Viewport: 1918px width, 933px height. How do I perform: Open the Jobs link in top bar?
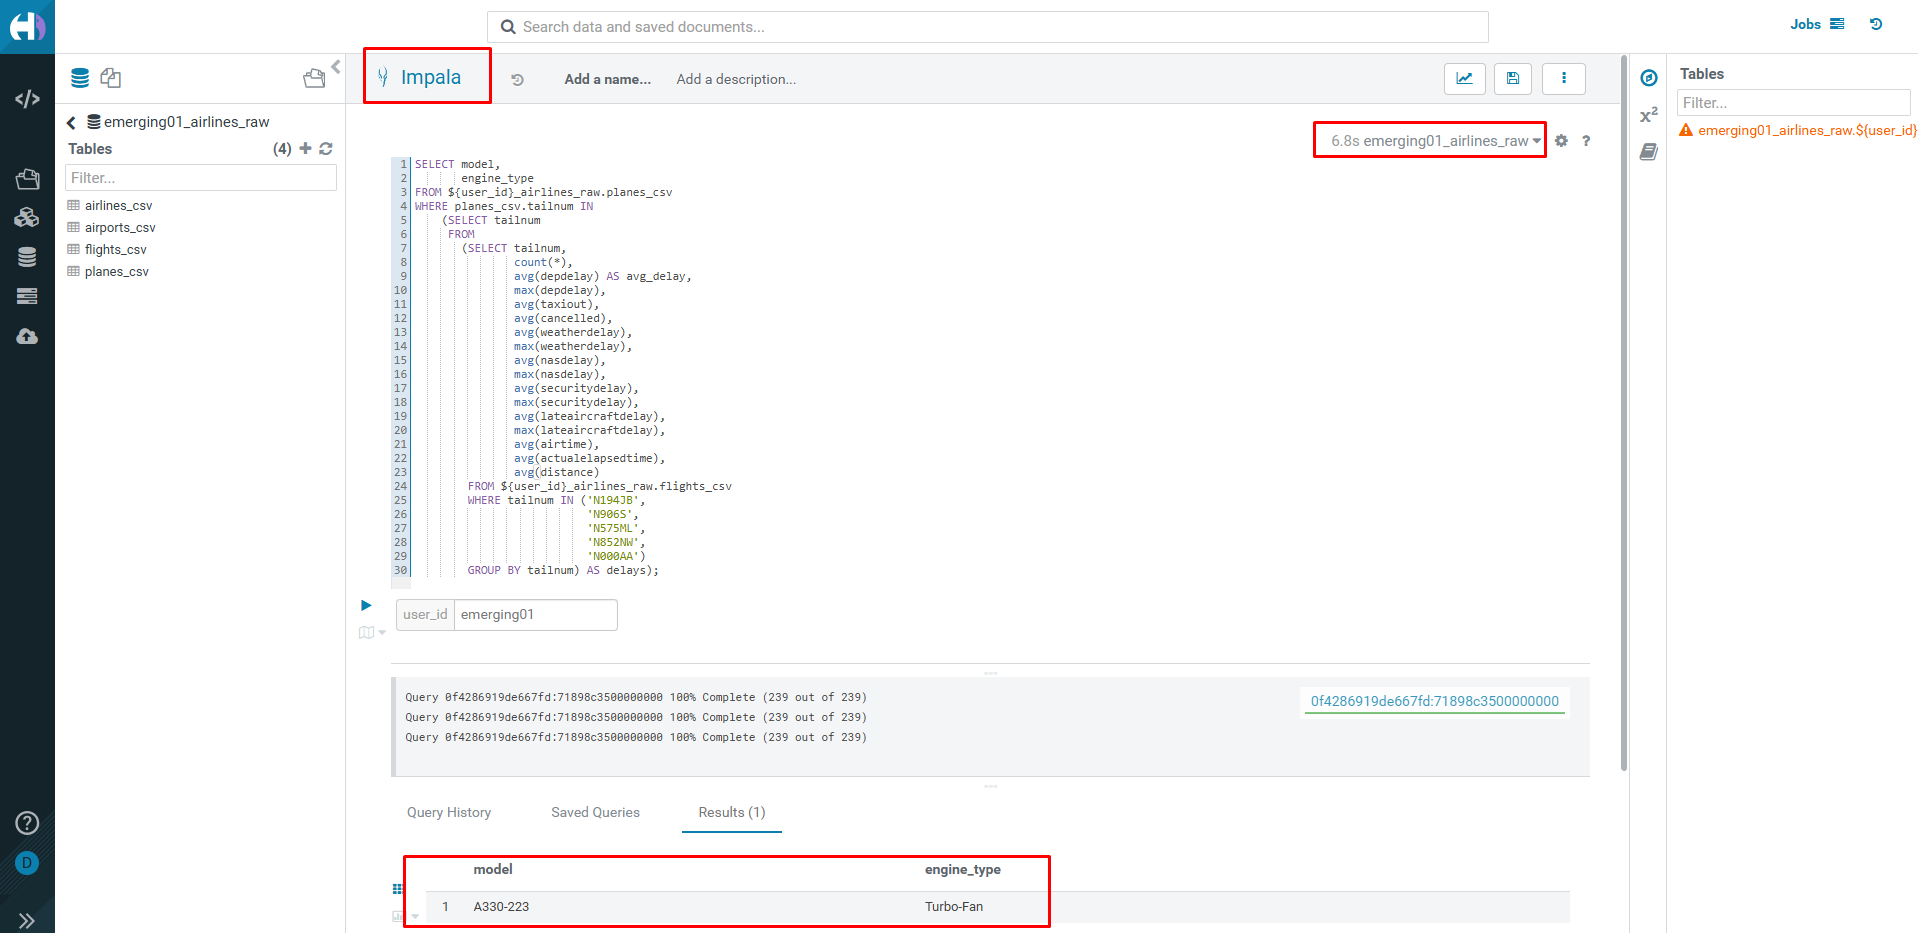click(x=1817, y=24)
